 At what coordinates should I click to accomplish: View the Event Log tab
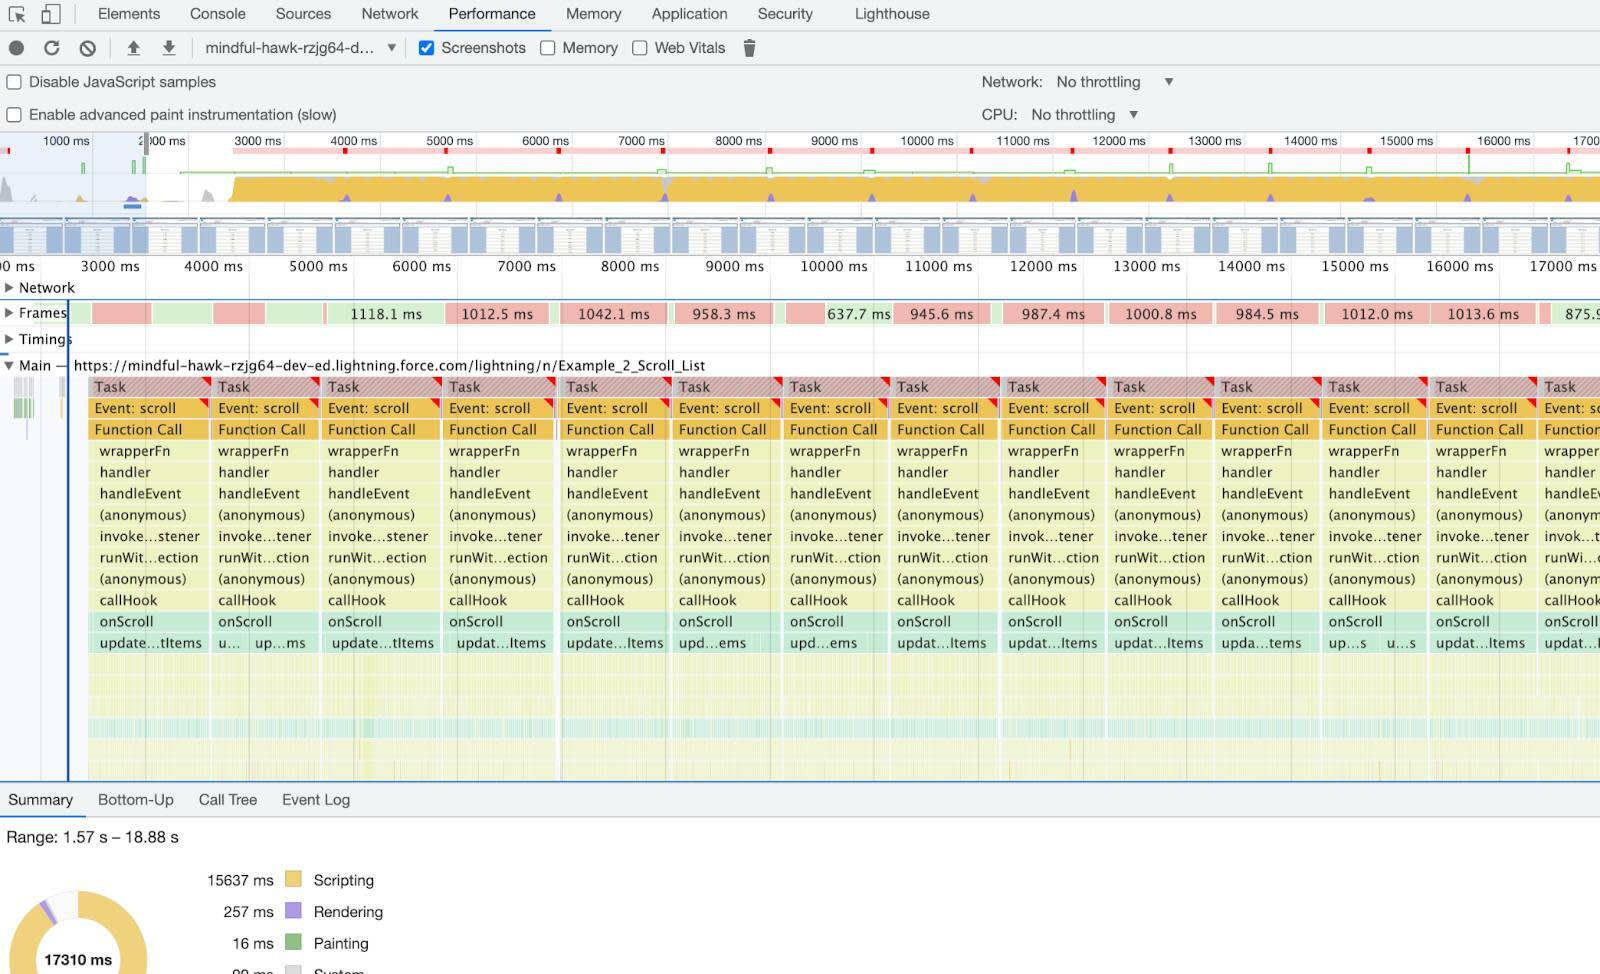coord(316,800)
